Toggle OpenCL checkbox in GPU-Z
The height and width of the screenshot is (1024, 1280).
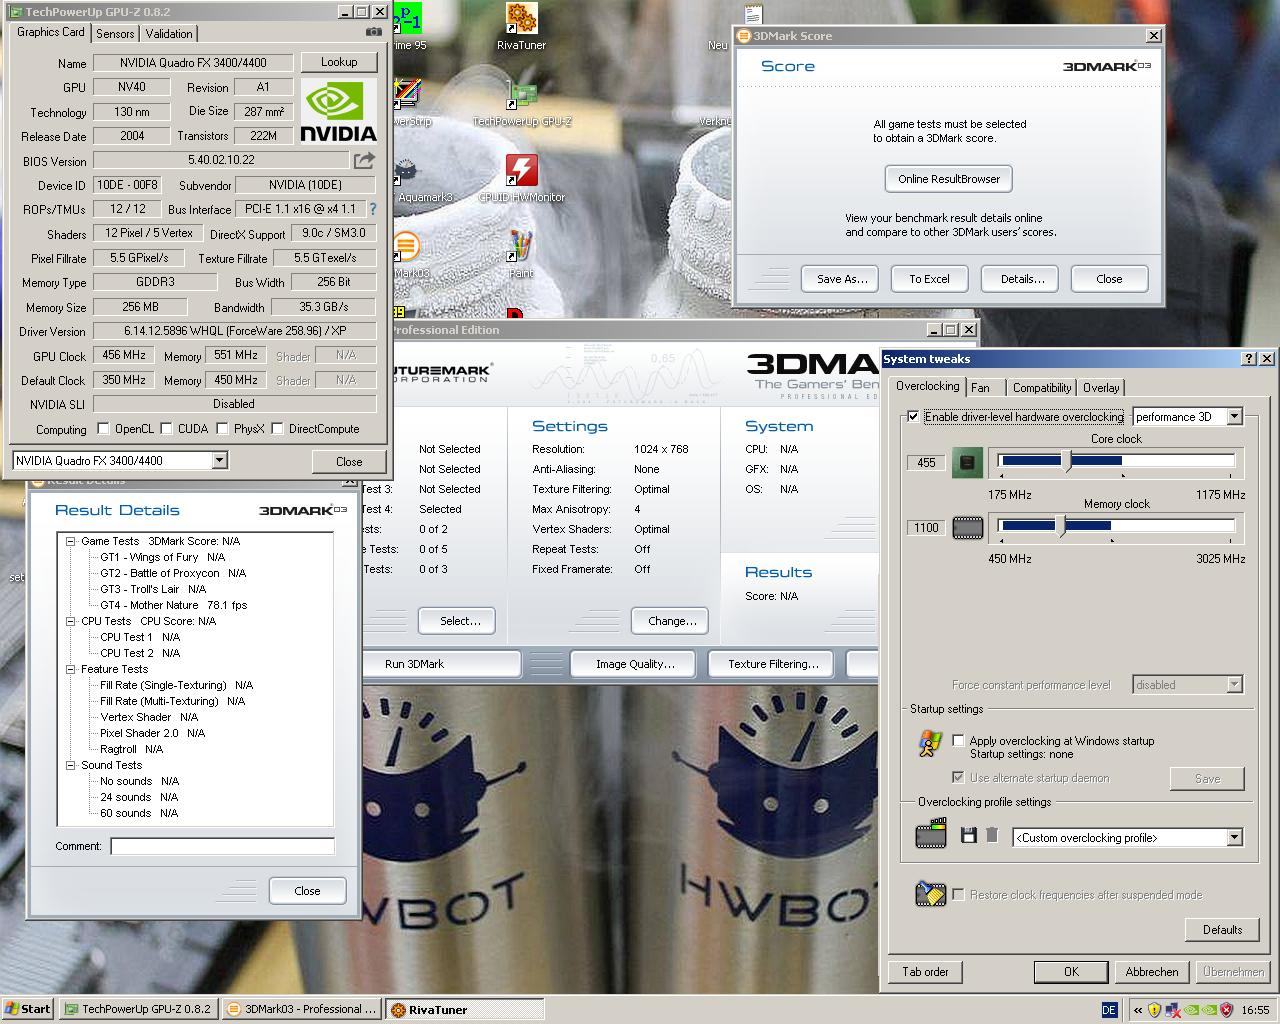[x=103, y=429]
